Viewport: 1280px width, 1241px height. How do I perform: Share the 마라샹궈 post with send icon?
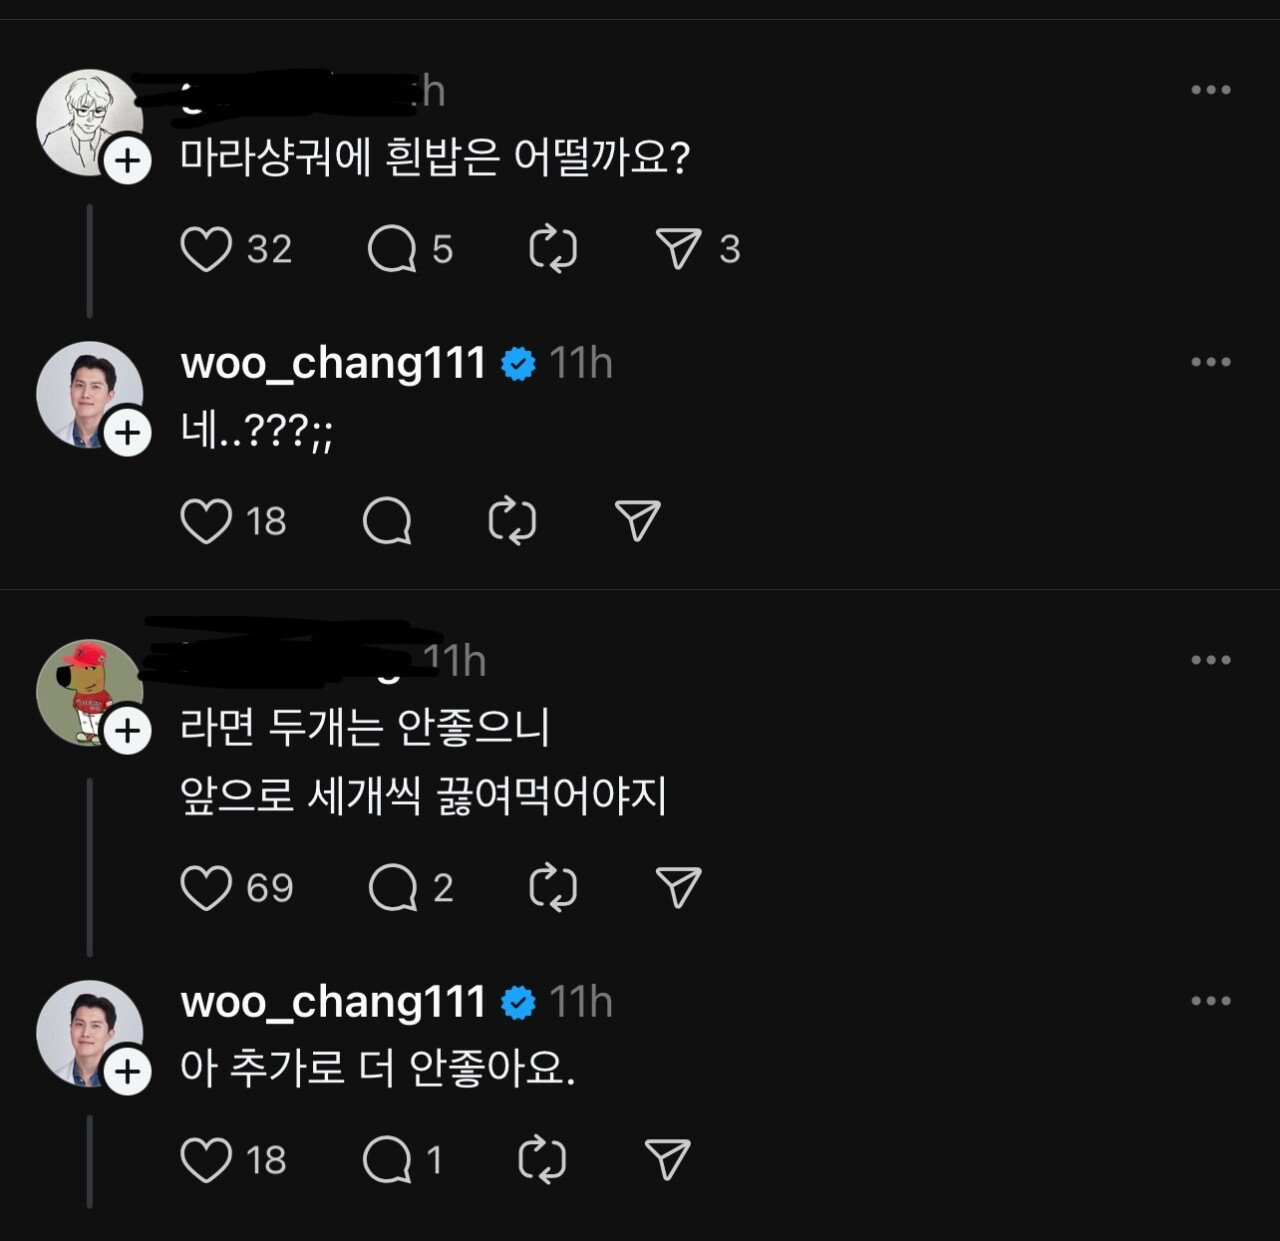coord(678,249)
